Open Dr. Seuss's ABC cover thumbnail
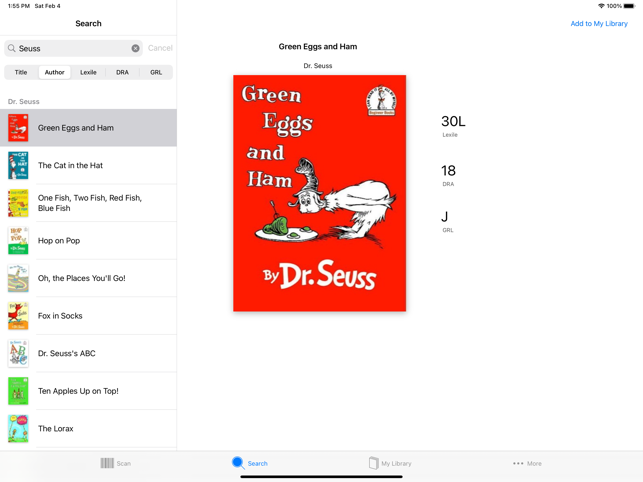This screenshot has height=482, width=643. (18, 354)
